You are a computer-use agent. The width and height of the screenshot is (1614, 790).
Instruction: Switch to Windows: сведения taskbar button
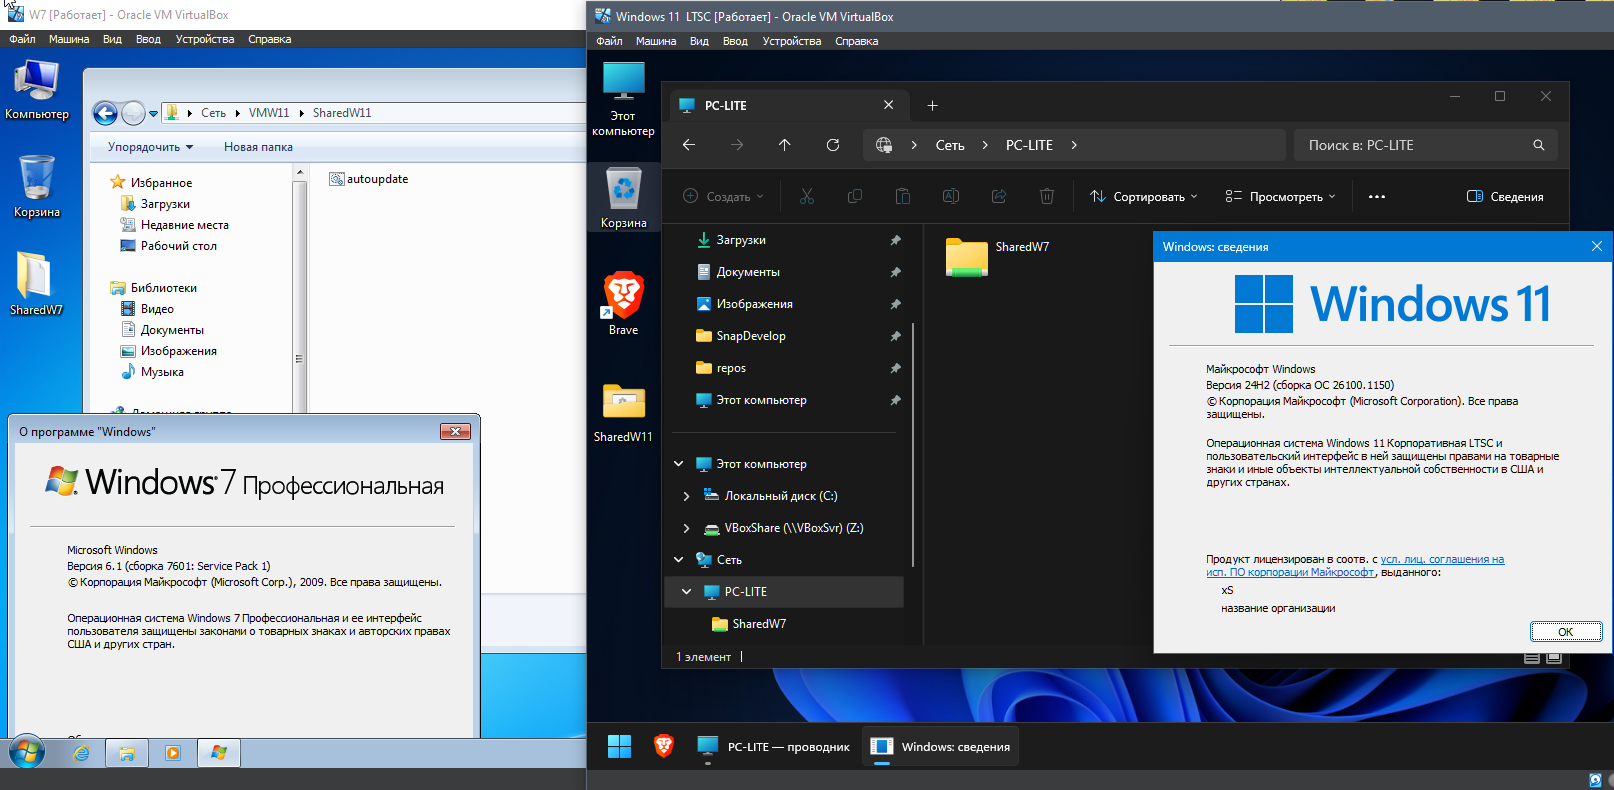(940, 747)
